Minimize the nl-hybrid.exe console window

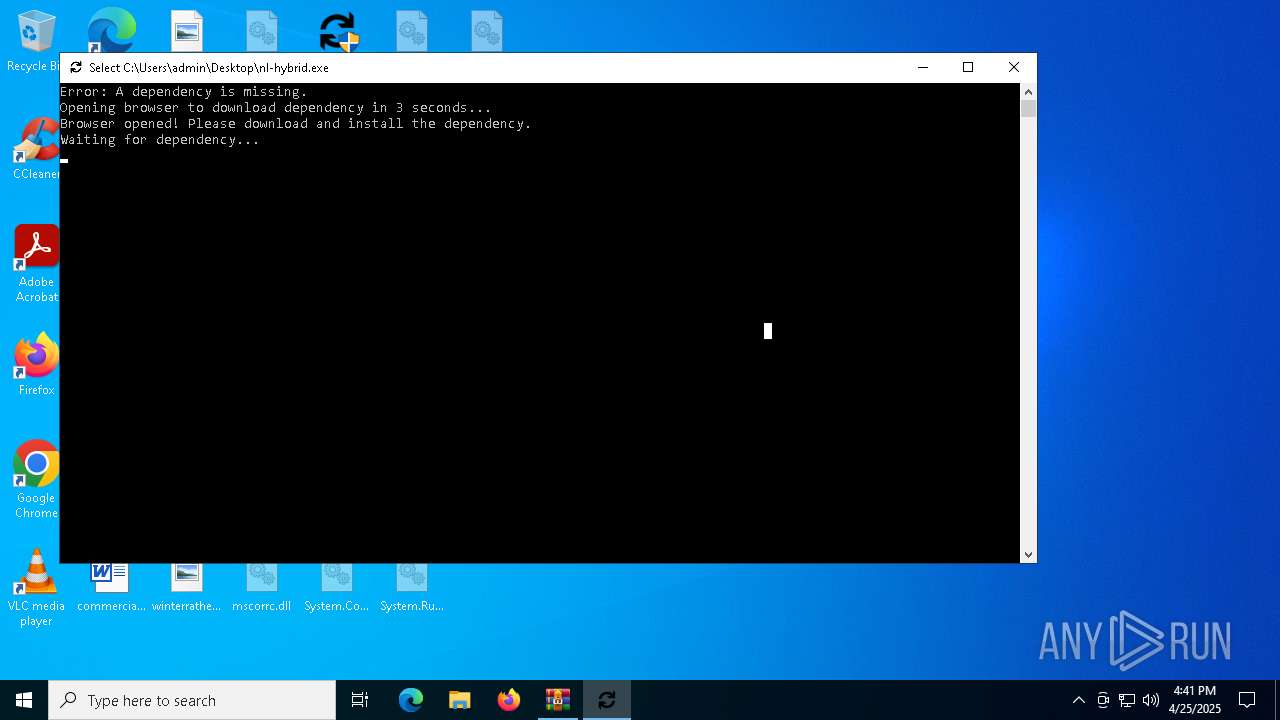(x=922, y=68)
